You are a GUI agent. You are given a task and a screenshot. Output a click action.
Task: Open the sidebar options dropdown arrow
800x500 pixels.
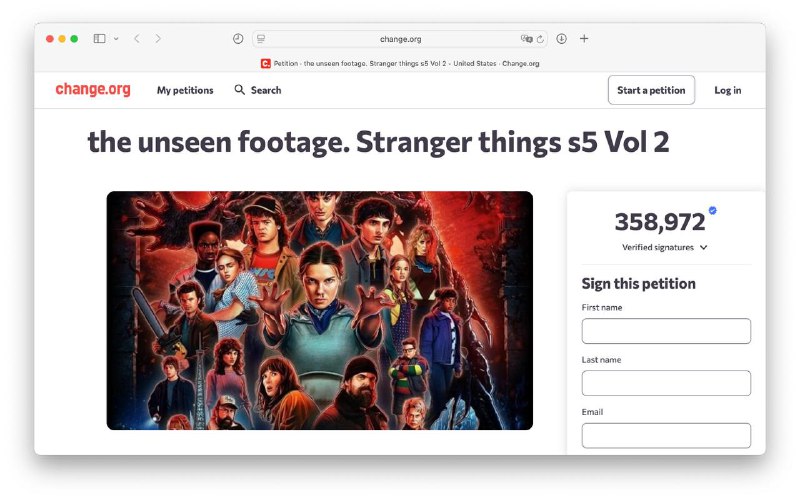pyautogui.click(x=116, y=39)
